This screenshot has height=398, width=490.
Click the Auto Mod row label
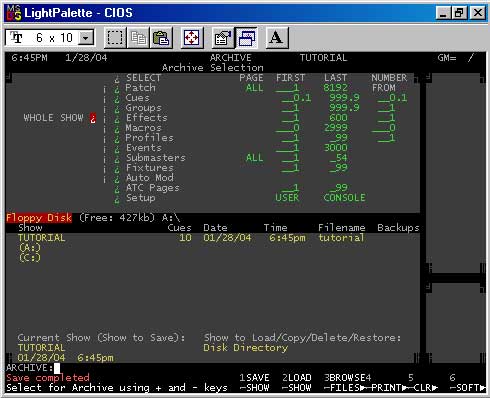pyautogui.click(x=150, y=178)
